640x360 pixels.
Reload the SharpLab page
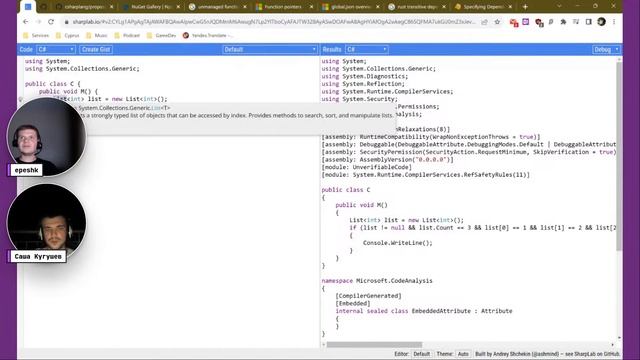tap(51, 22)
